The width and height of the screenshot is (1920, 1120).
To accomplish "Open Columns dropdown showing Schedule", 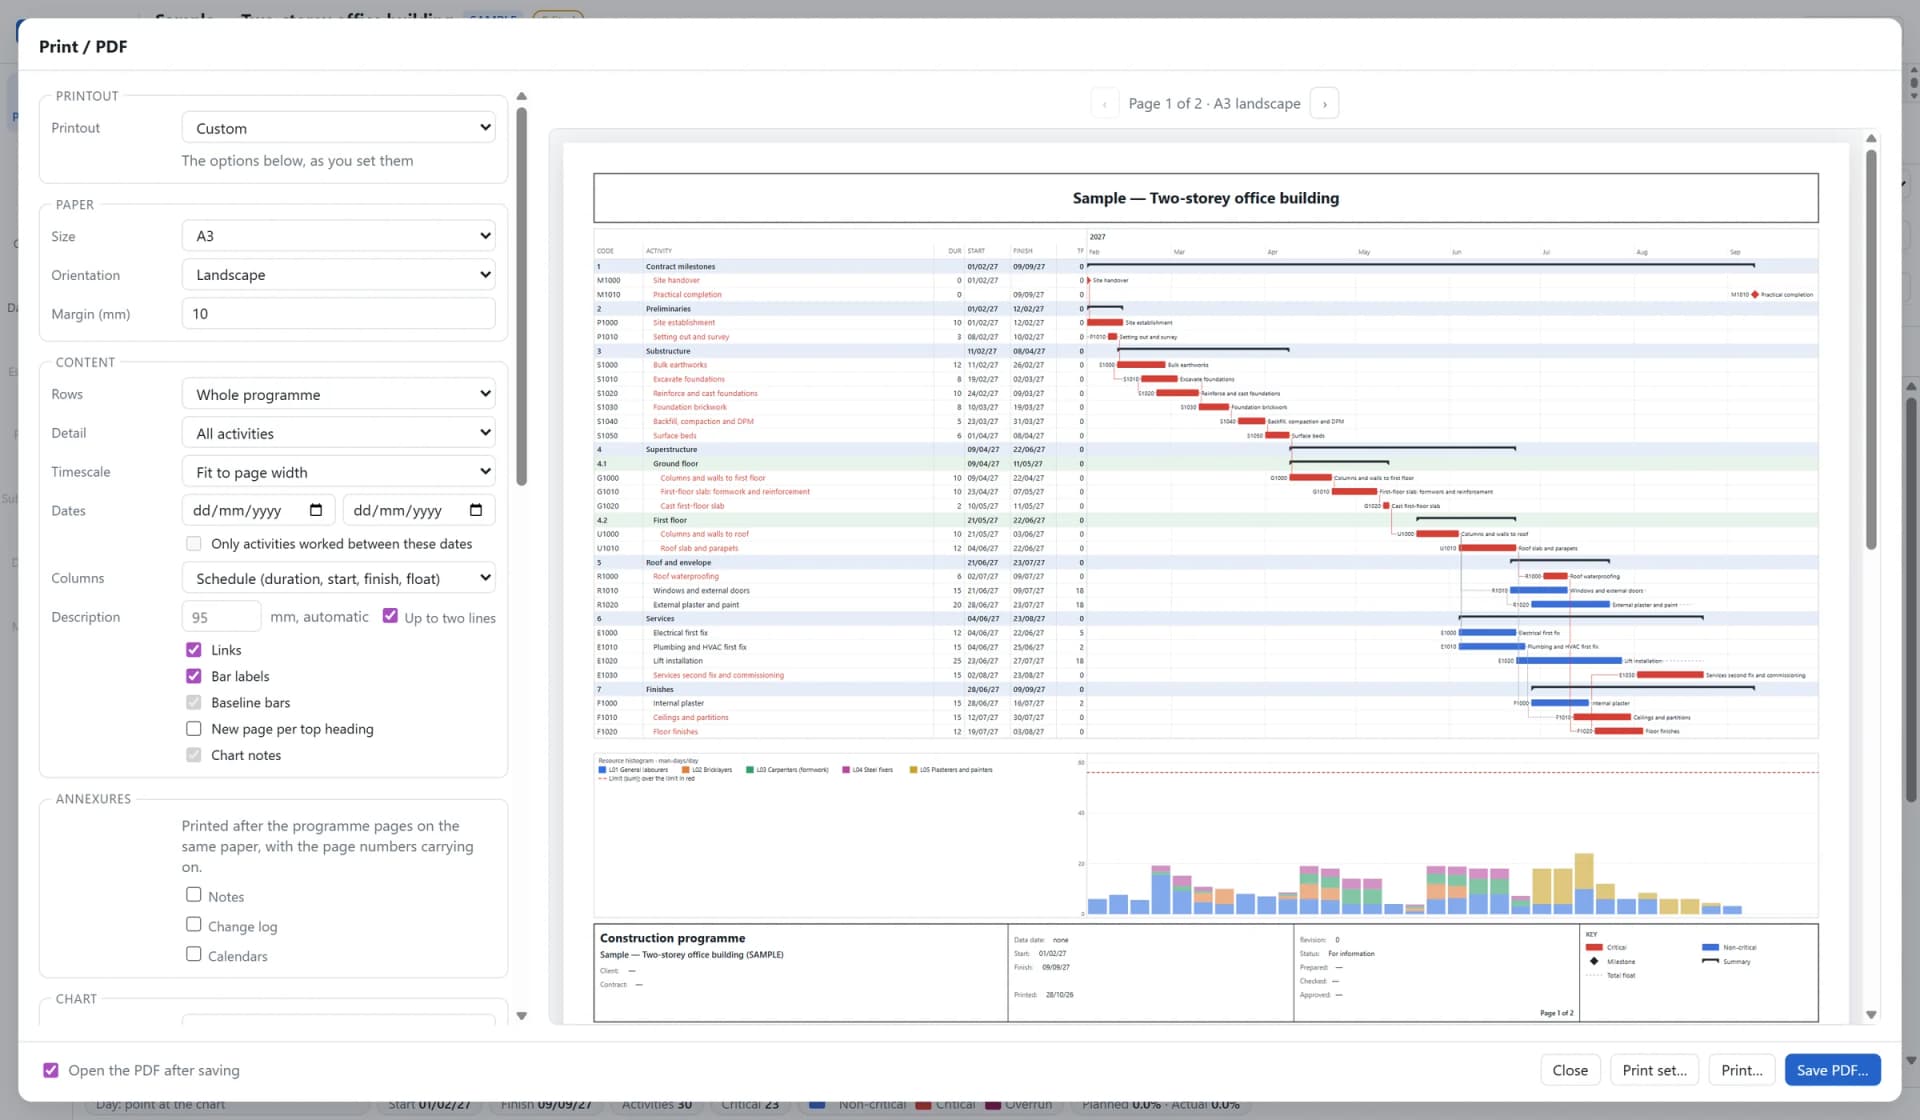I will [x=338, y=578].
